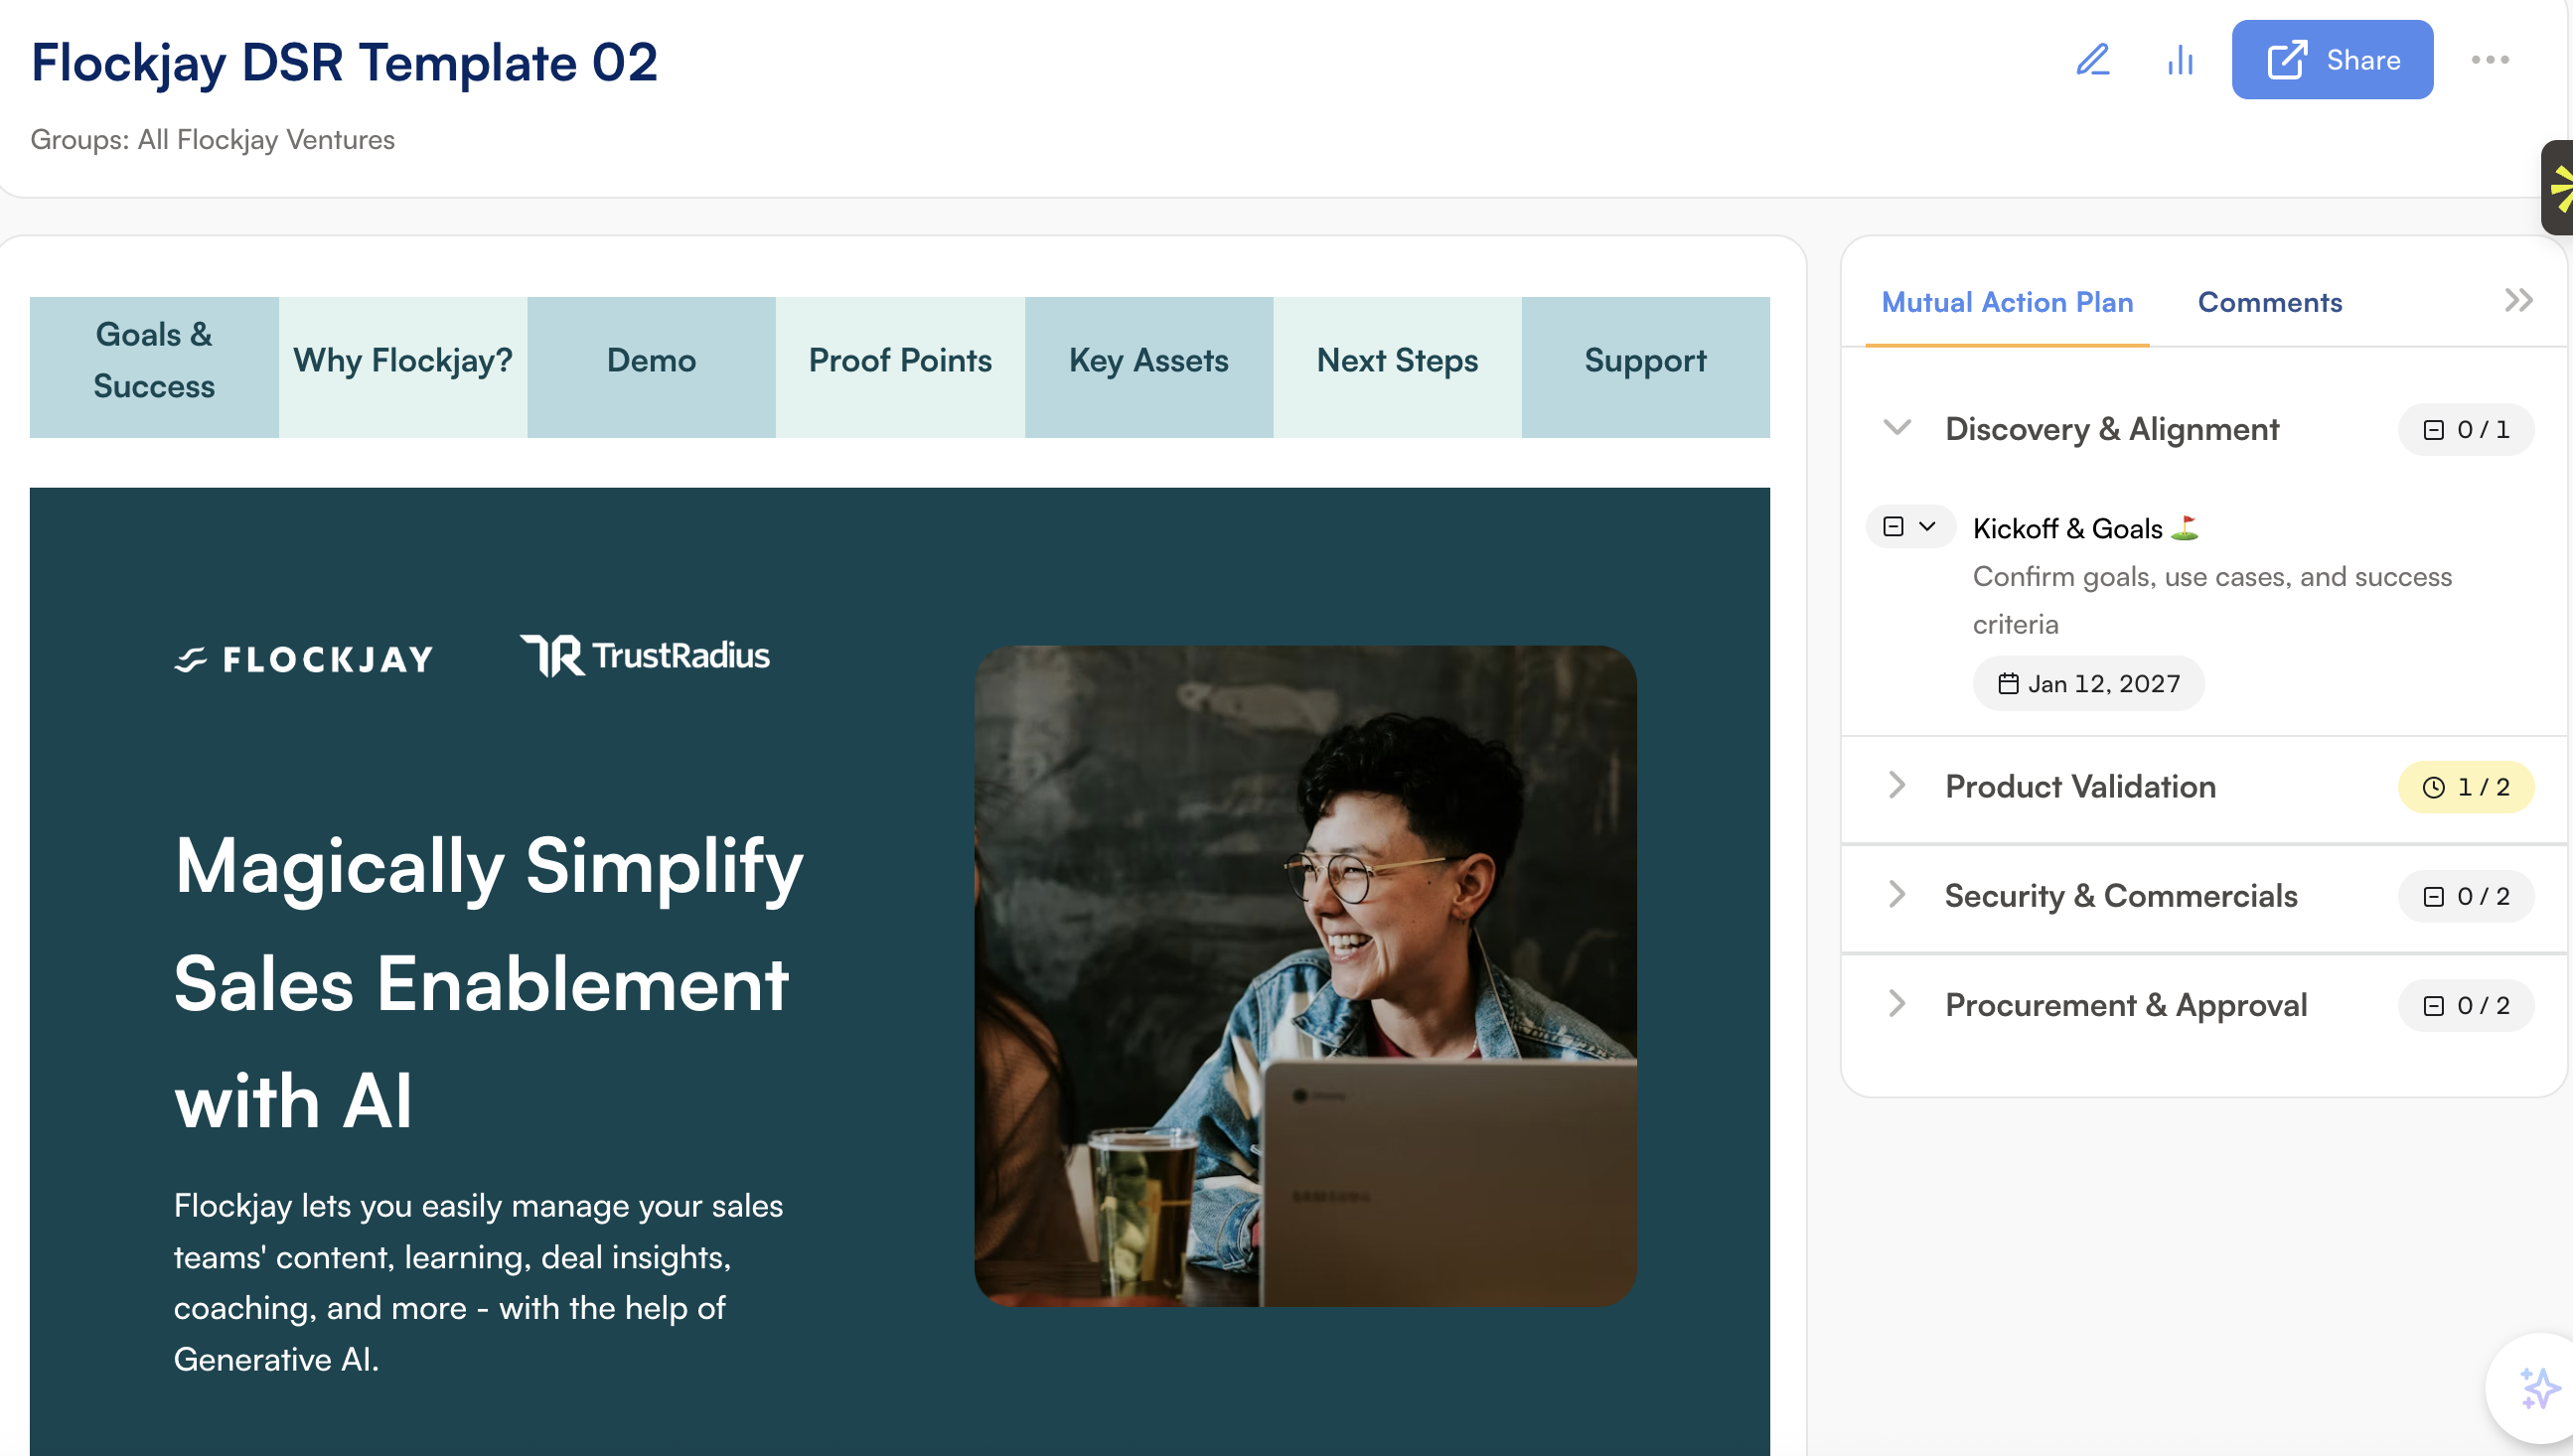Open the bar chart analytics icon
This screenshot has height=1456, width=2573.
pos(2180,60)
